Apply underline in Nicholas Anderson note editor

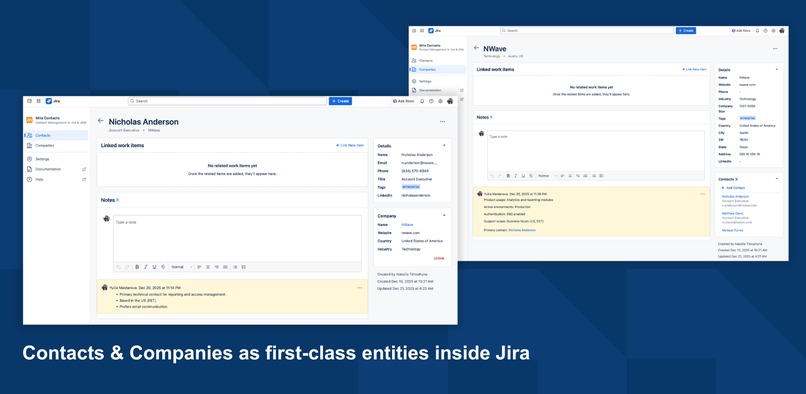click(155, 267)
